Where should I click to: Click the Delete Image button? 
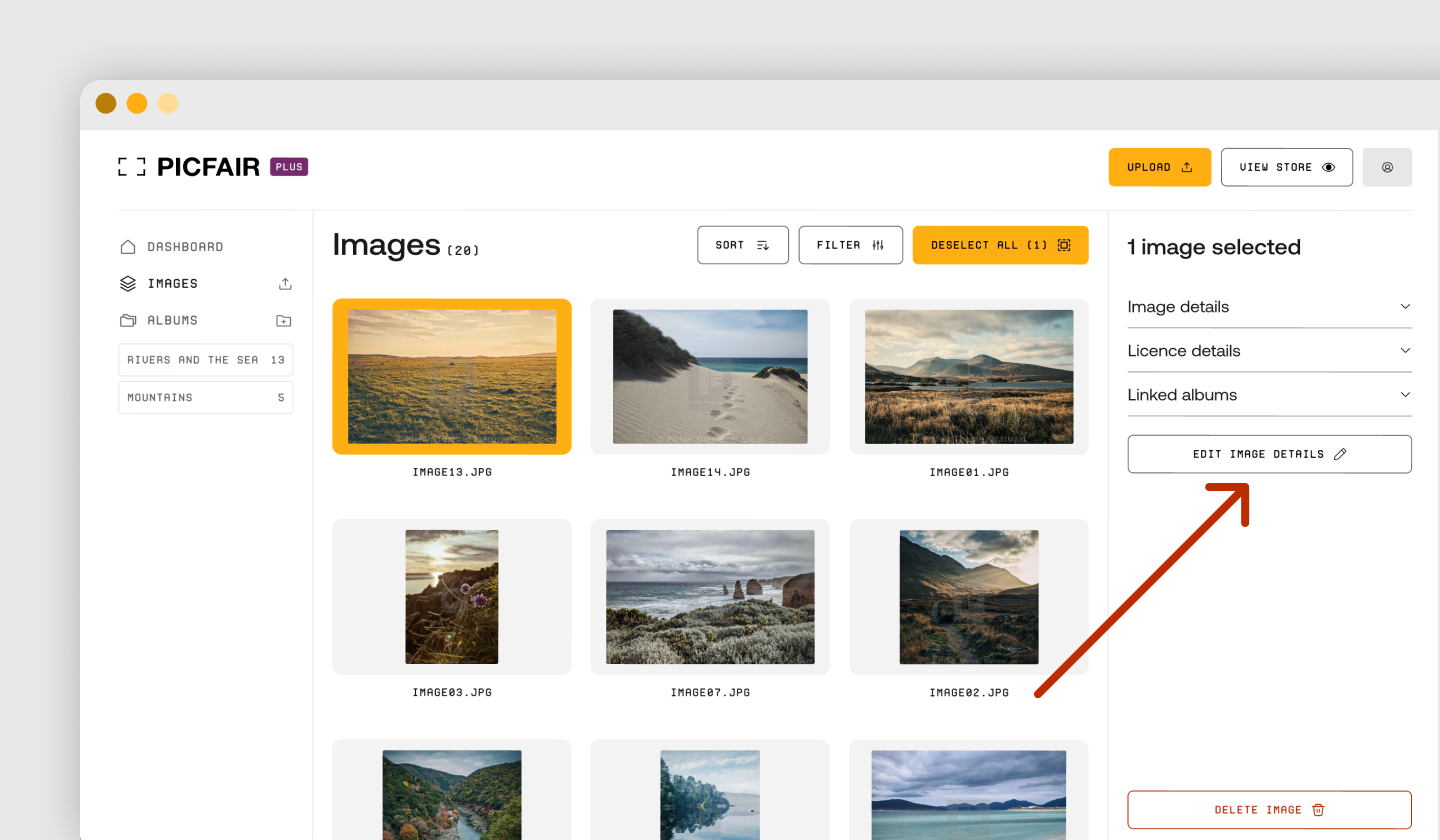click(1270, 810)
